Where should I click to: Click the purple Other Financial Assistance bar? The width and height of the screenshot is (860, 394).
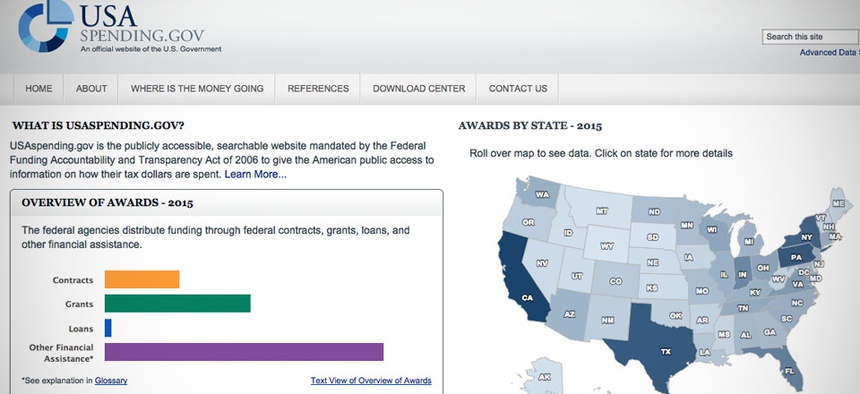[244, 352]
